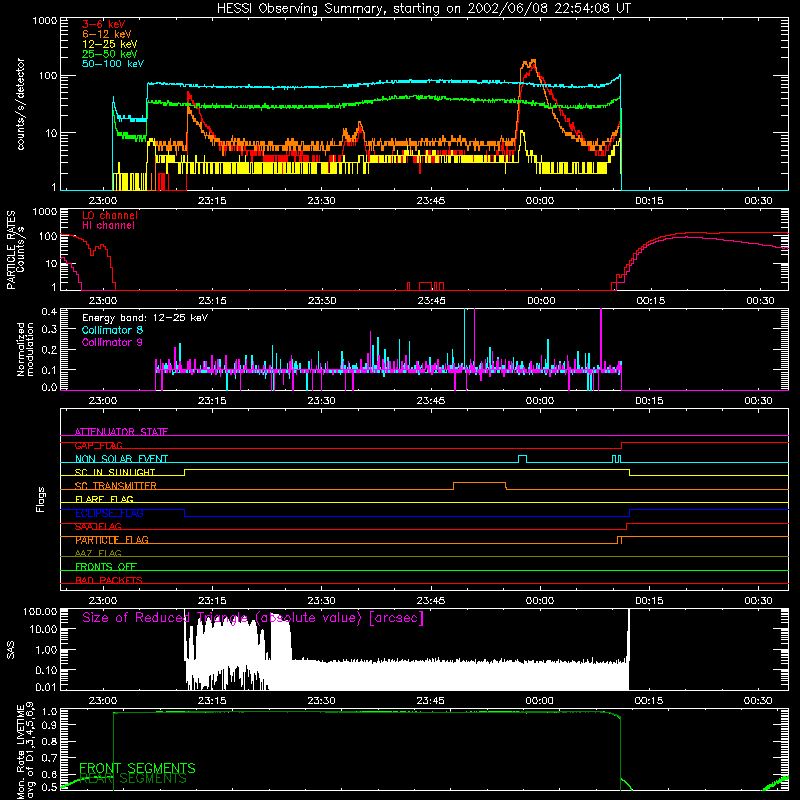Click the SC_TRANSMITTER flag label

(x=115, y=486)
